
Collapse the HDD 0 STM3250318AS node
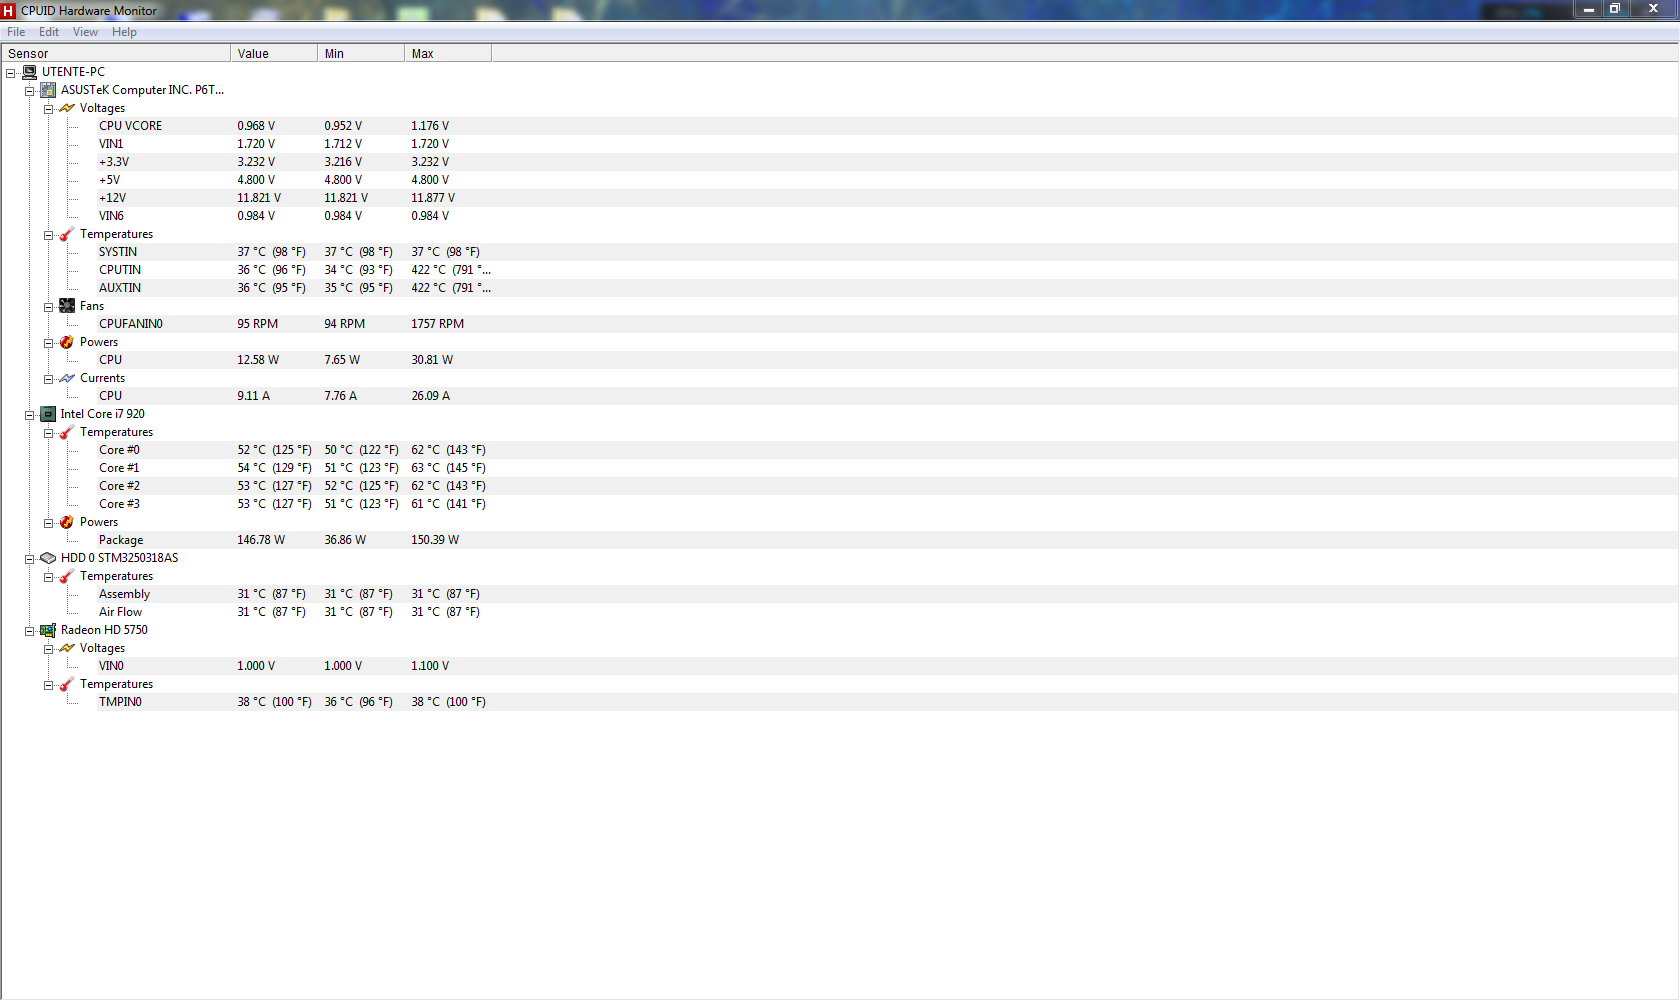[30, 559]
